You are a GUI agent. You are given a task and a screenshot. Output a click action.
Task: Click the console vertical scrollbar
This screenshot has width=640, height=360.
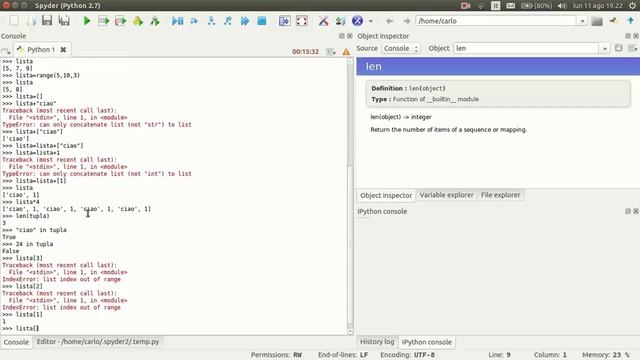350,196
